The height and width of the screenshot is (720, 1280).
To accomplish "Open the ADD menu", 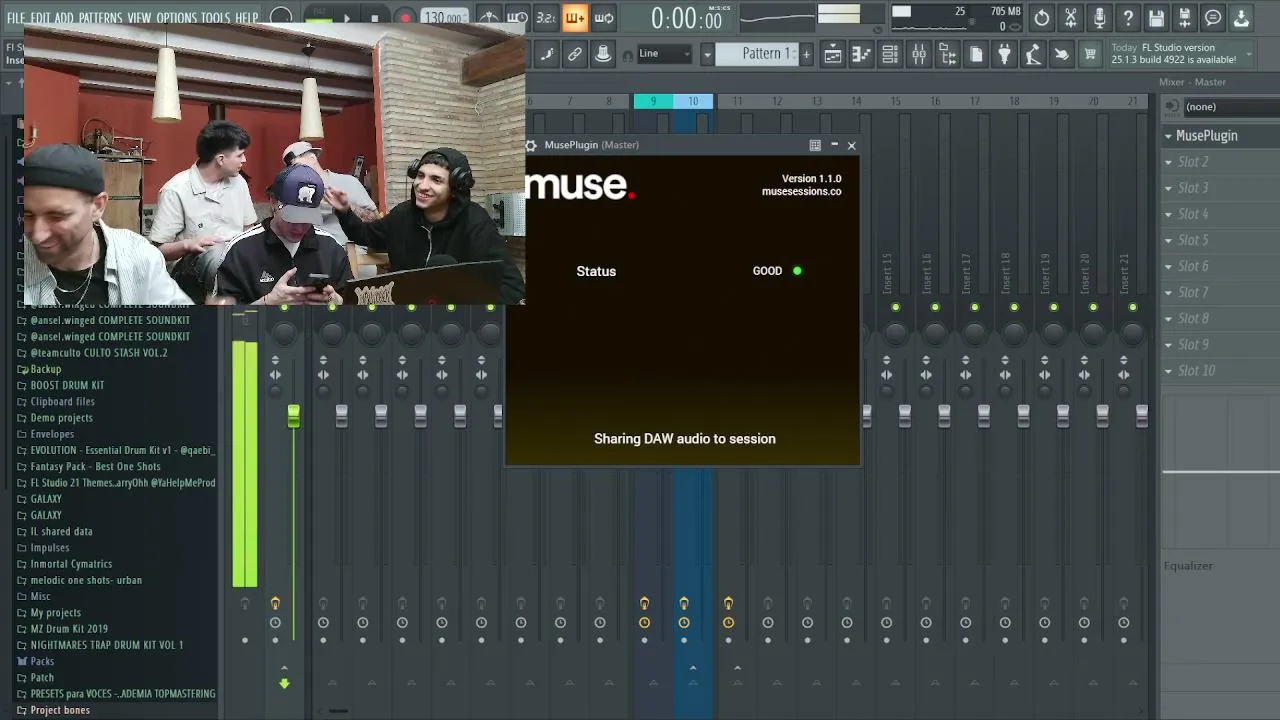I will coord(64,18).
